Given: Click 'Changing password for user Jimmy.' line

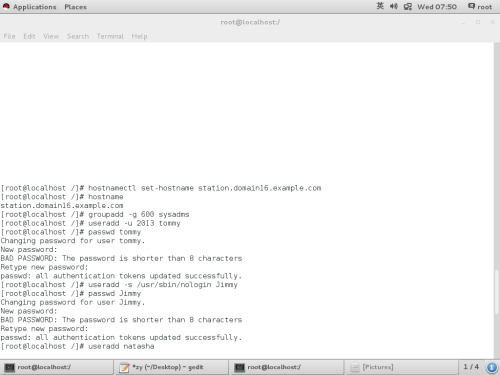Looking at the screenshot, I should (x=73, y=302).
